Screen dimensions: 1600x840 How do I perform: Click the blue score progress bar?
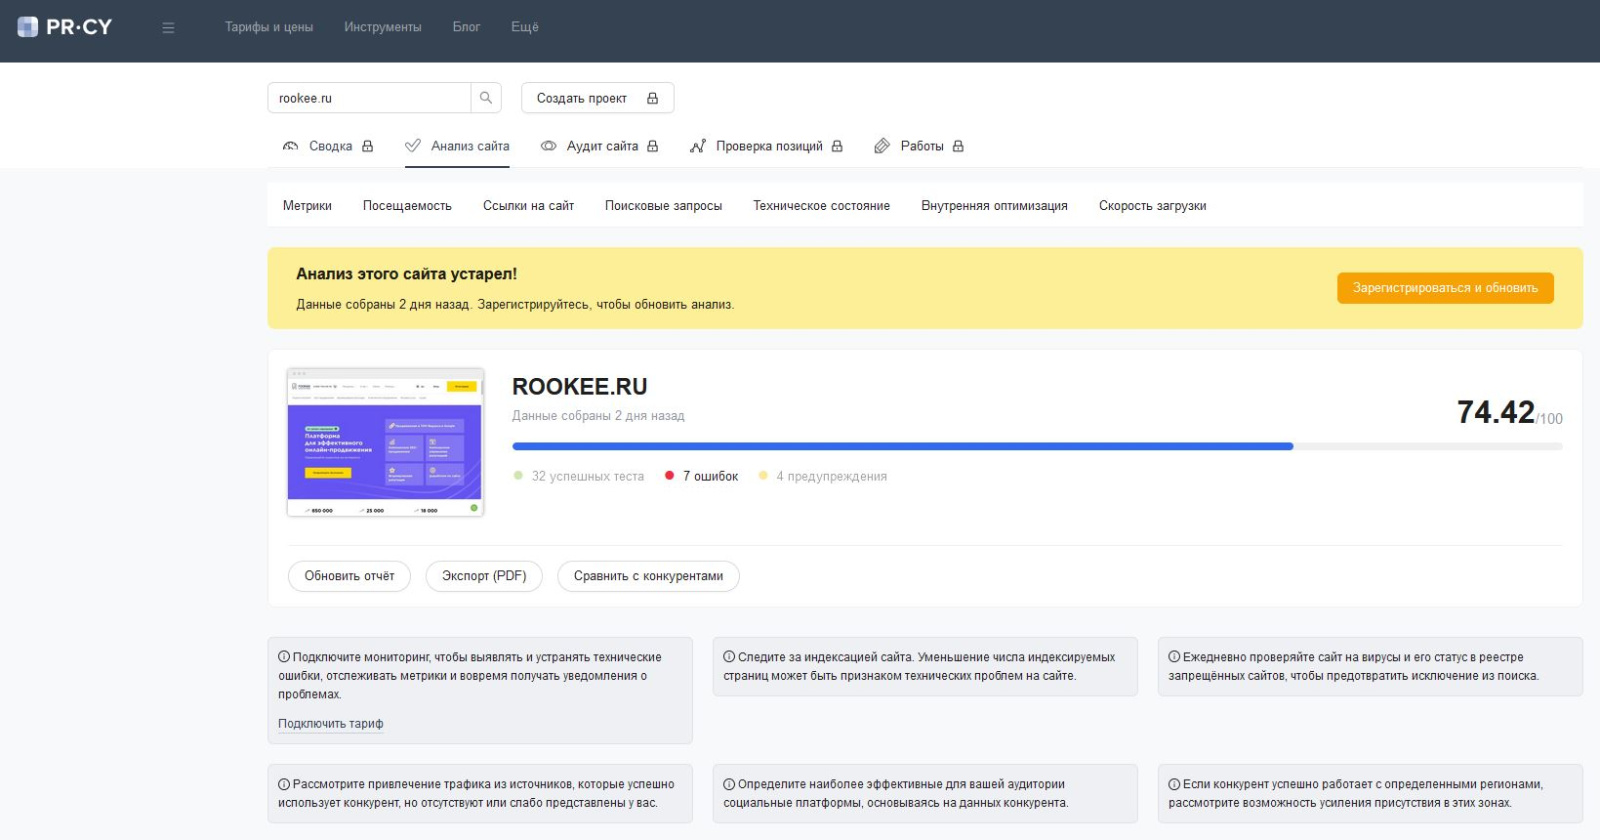click(x=902, y=446)
